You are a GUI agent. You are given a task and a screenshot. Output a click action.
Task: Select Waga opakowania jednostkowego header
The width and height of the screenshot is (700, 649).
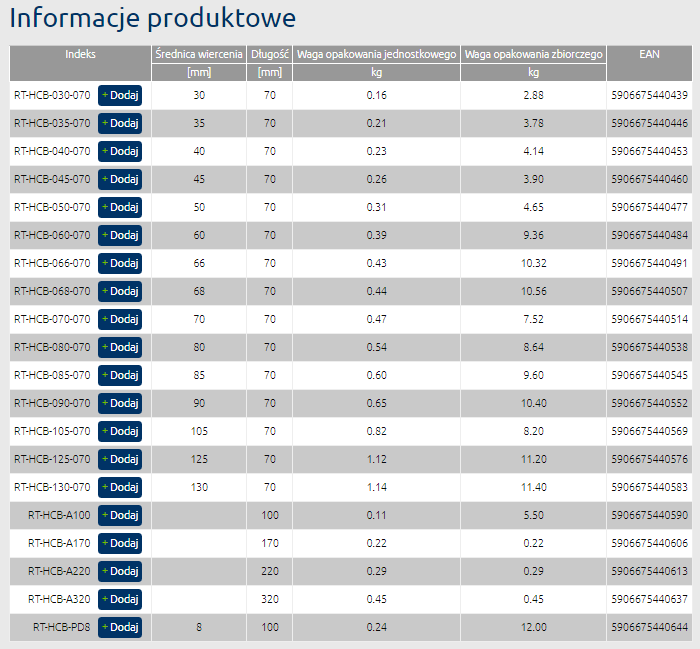(376, 54)
